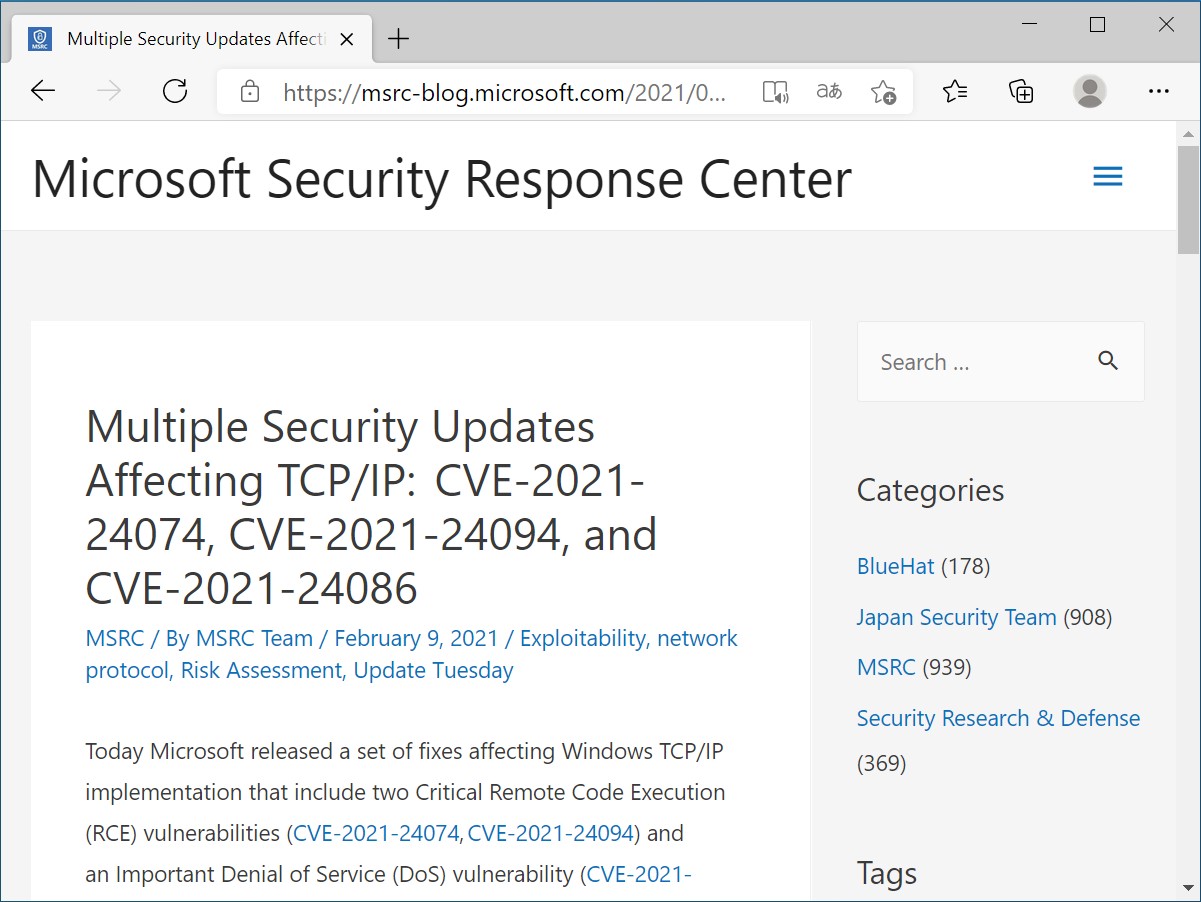The image size is (1201, 902).
Task: Click the site security lock icon
Action: pyautogui.click(x=248, y=91)
